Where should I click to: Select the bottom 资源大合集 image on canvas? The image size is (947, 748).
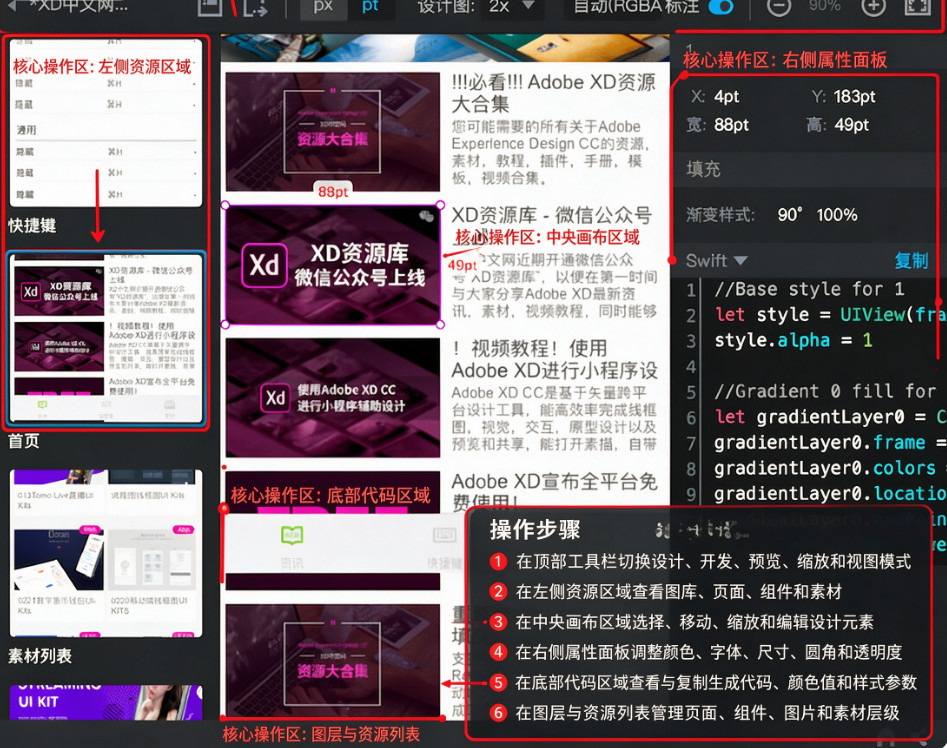point(333,660)
